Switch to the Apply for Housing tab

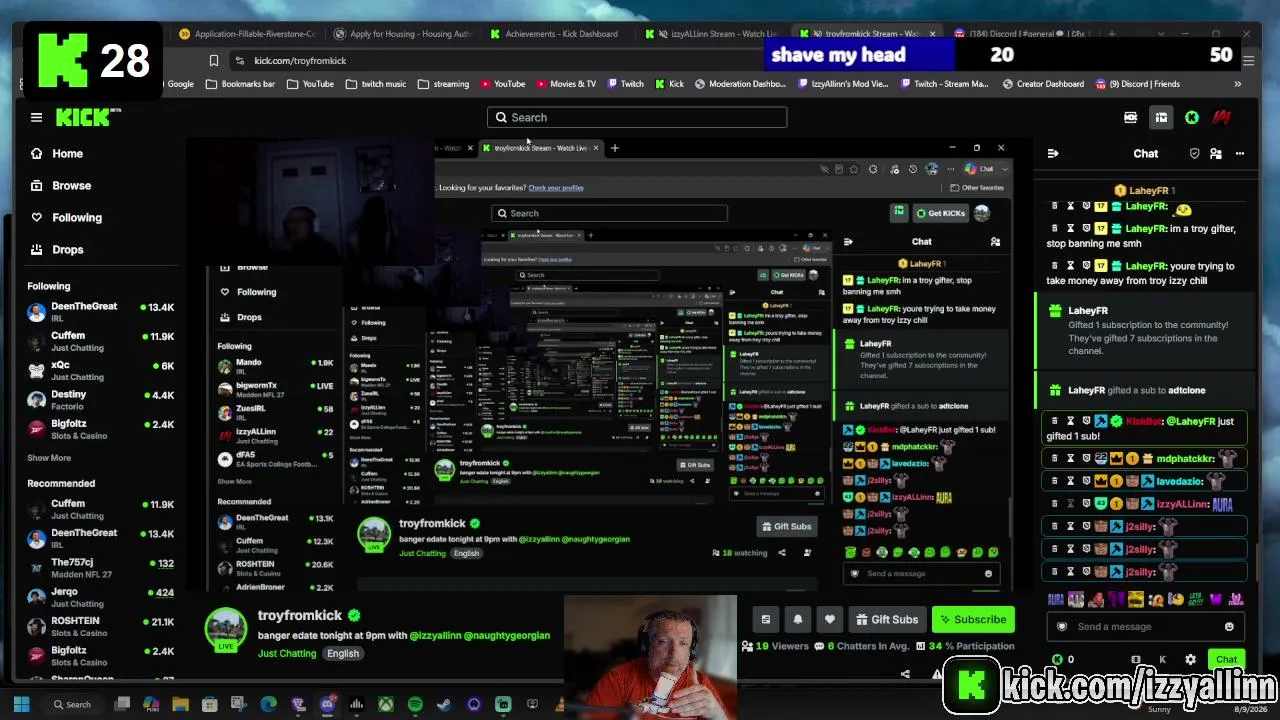click(402, 34)
